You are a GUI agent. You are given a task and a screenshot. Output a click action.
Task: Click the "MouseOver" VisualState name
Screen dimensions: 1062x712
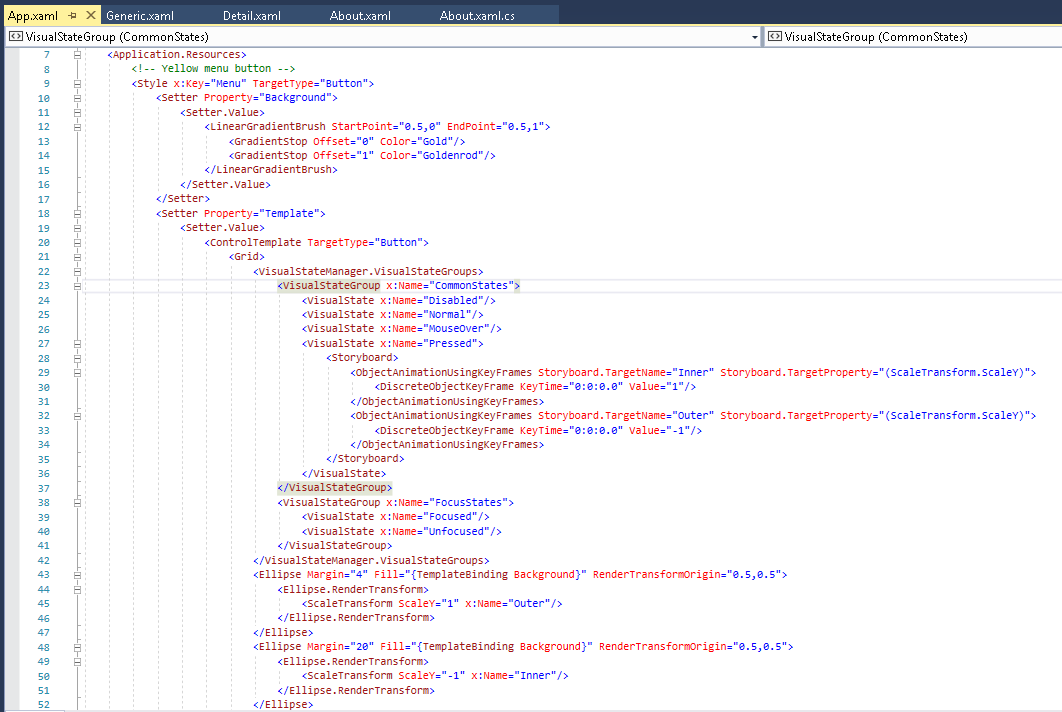(456, 329)
